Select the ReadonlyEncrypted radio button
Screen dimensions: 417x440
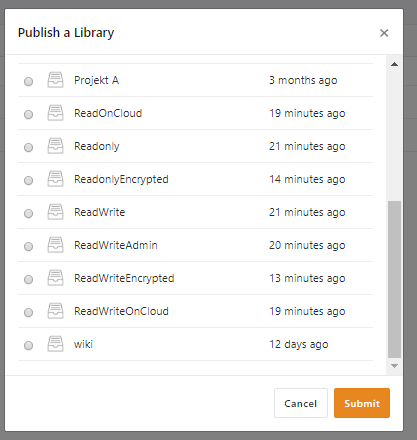tap(29, 180)
